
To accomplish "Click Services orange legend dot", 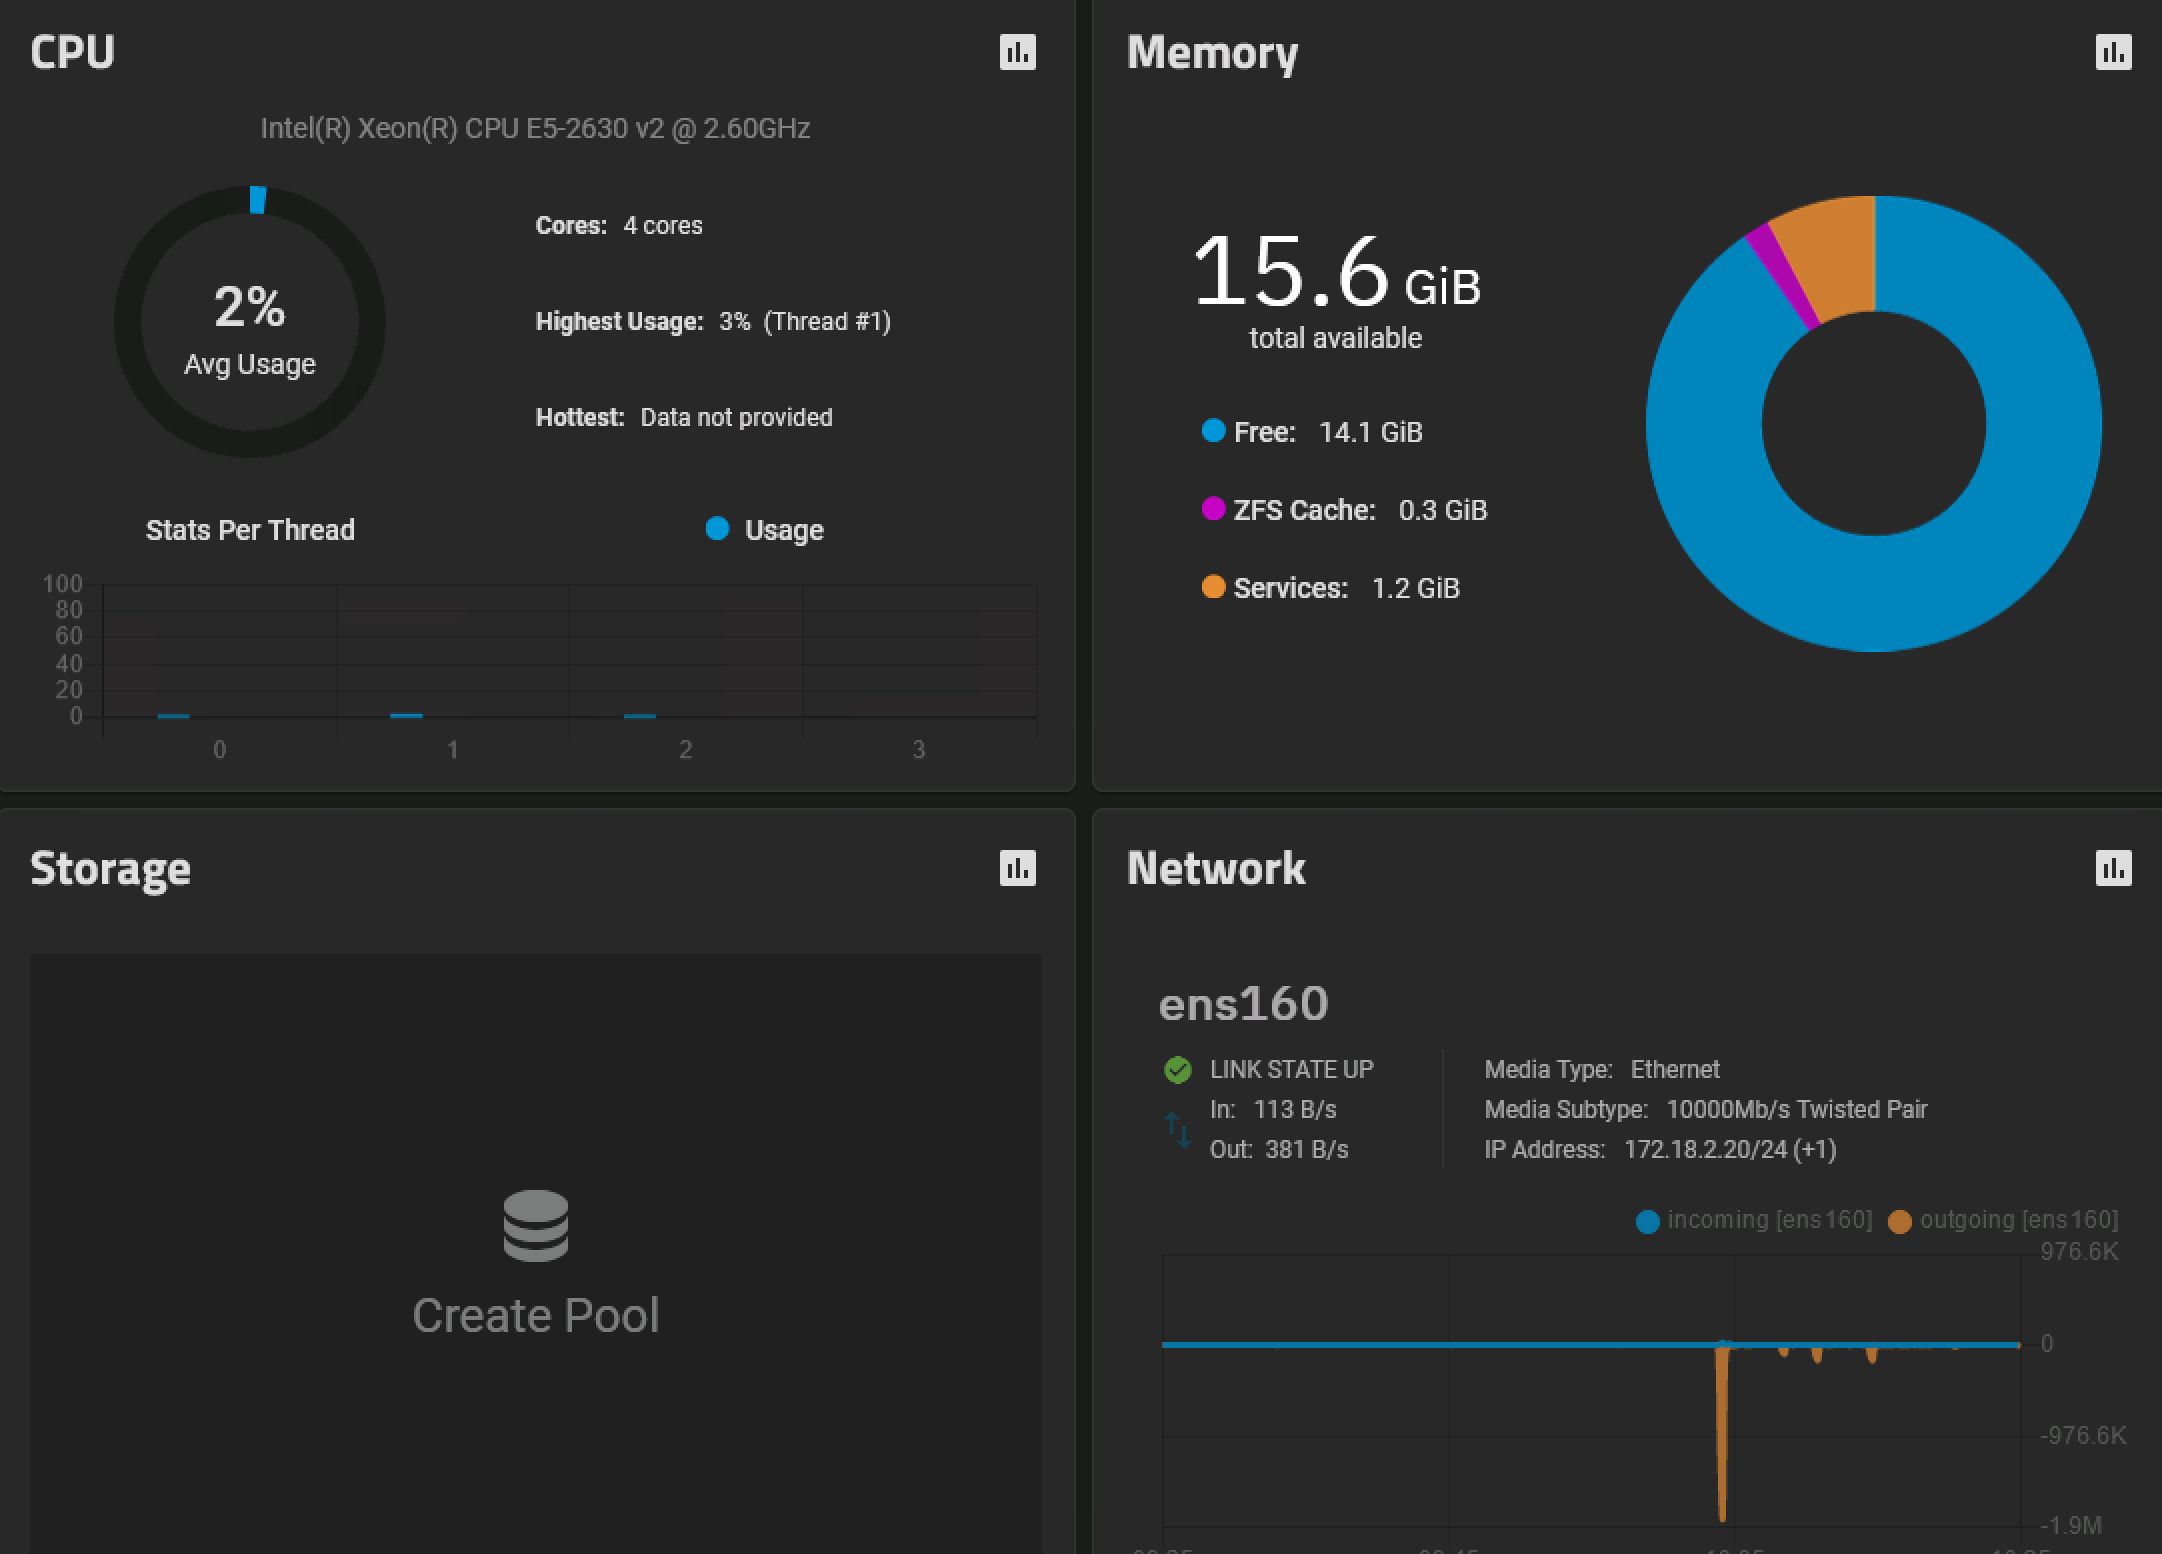I will [1213, 587].
